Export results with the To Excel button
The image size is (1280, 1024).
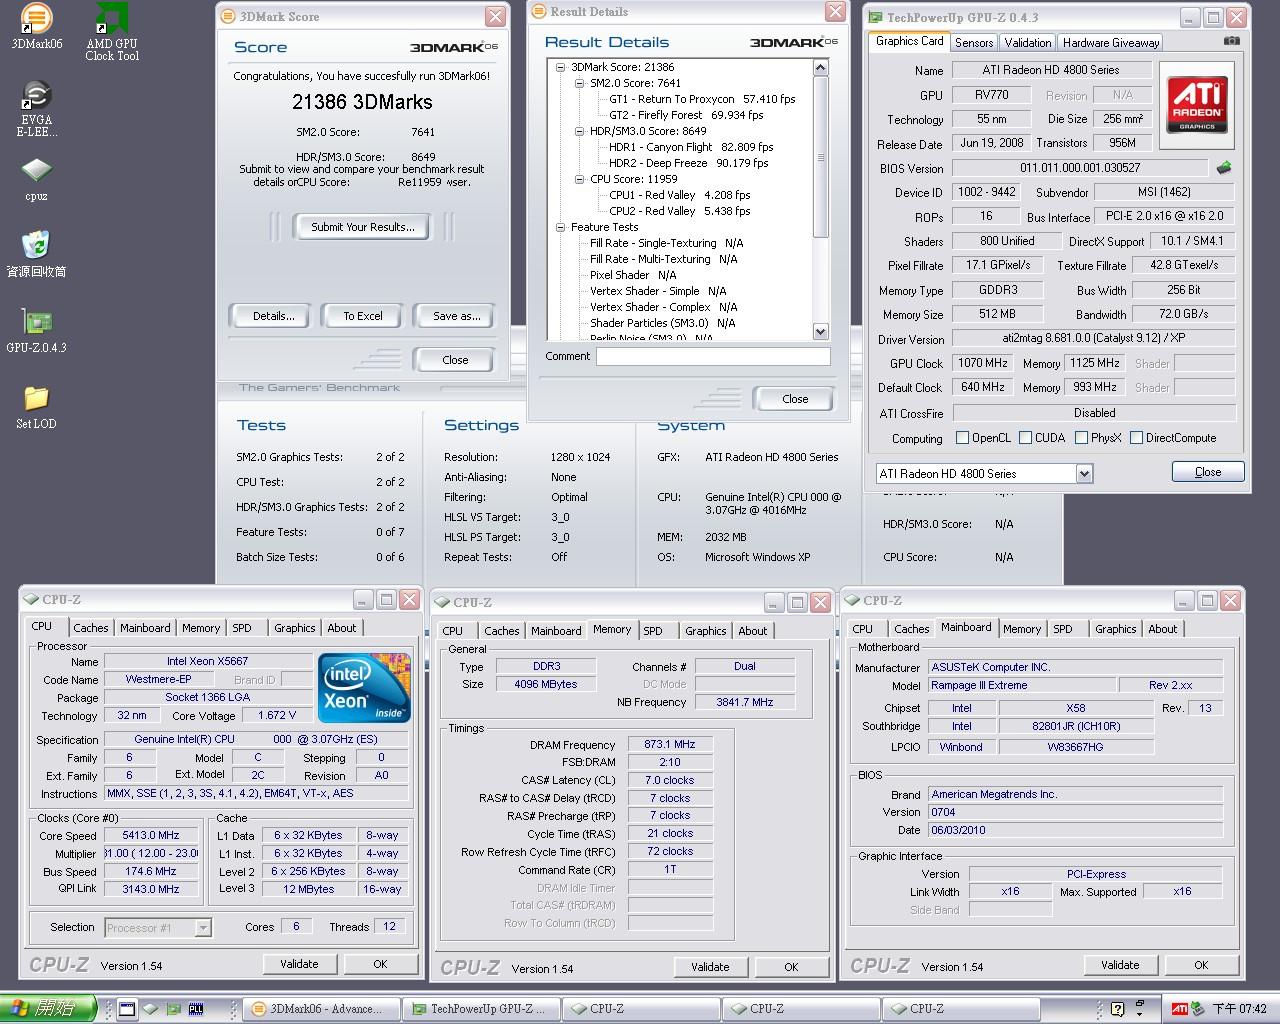coord(362,316)
